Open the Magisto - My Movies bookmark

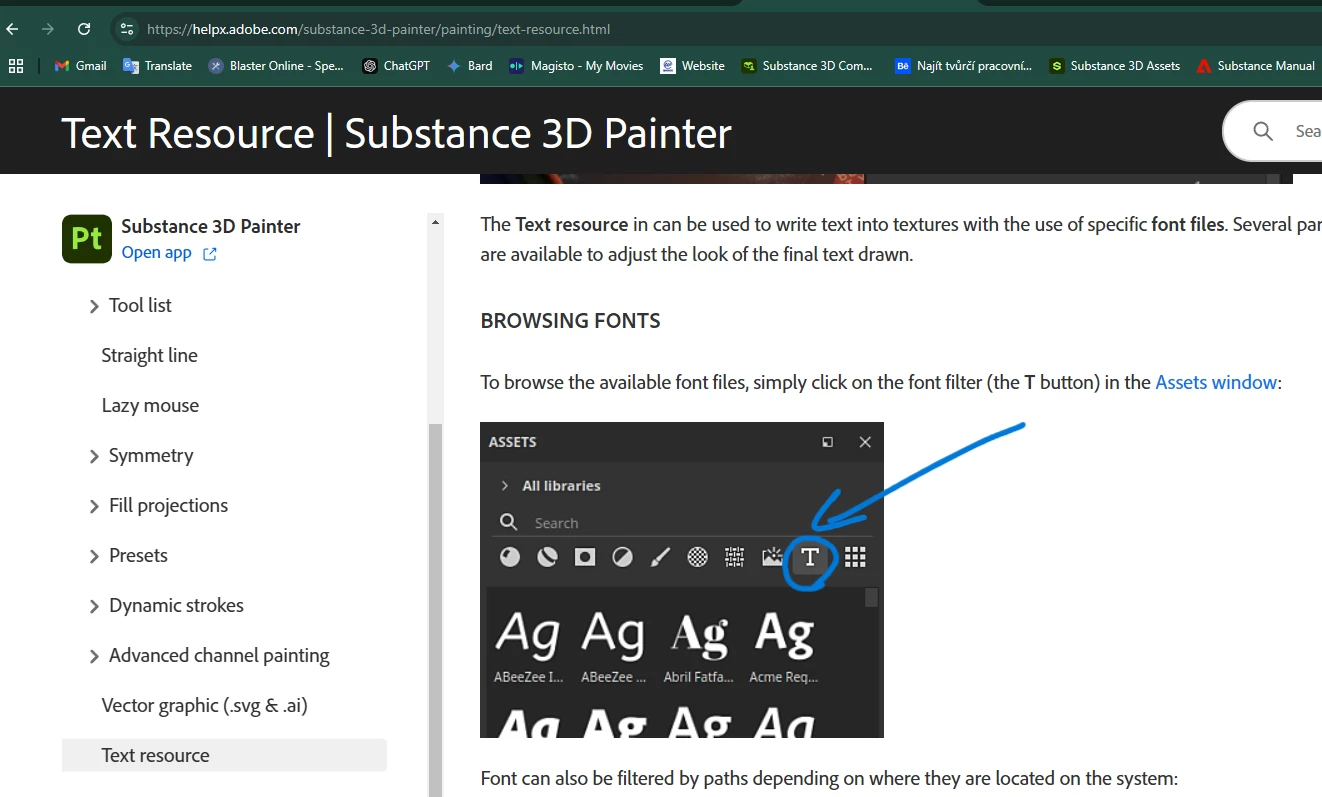coord(576,66)
